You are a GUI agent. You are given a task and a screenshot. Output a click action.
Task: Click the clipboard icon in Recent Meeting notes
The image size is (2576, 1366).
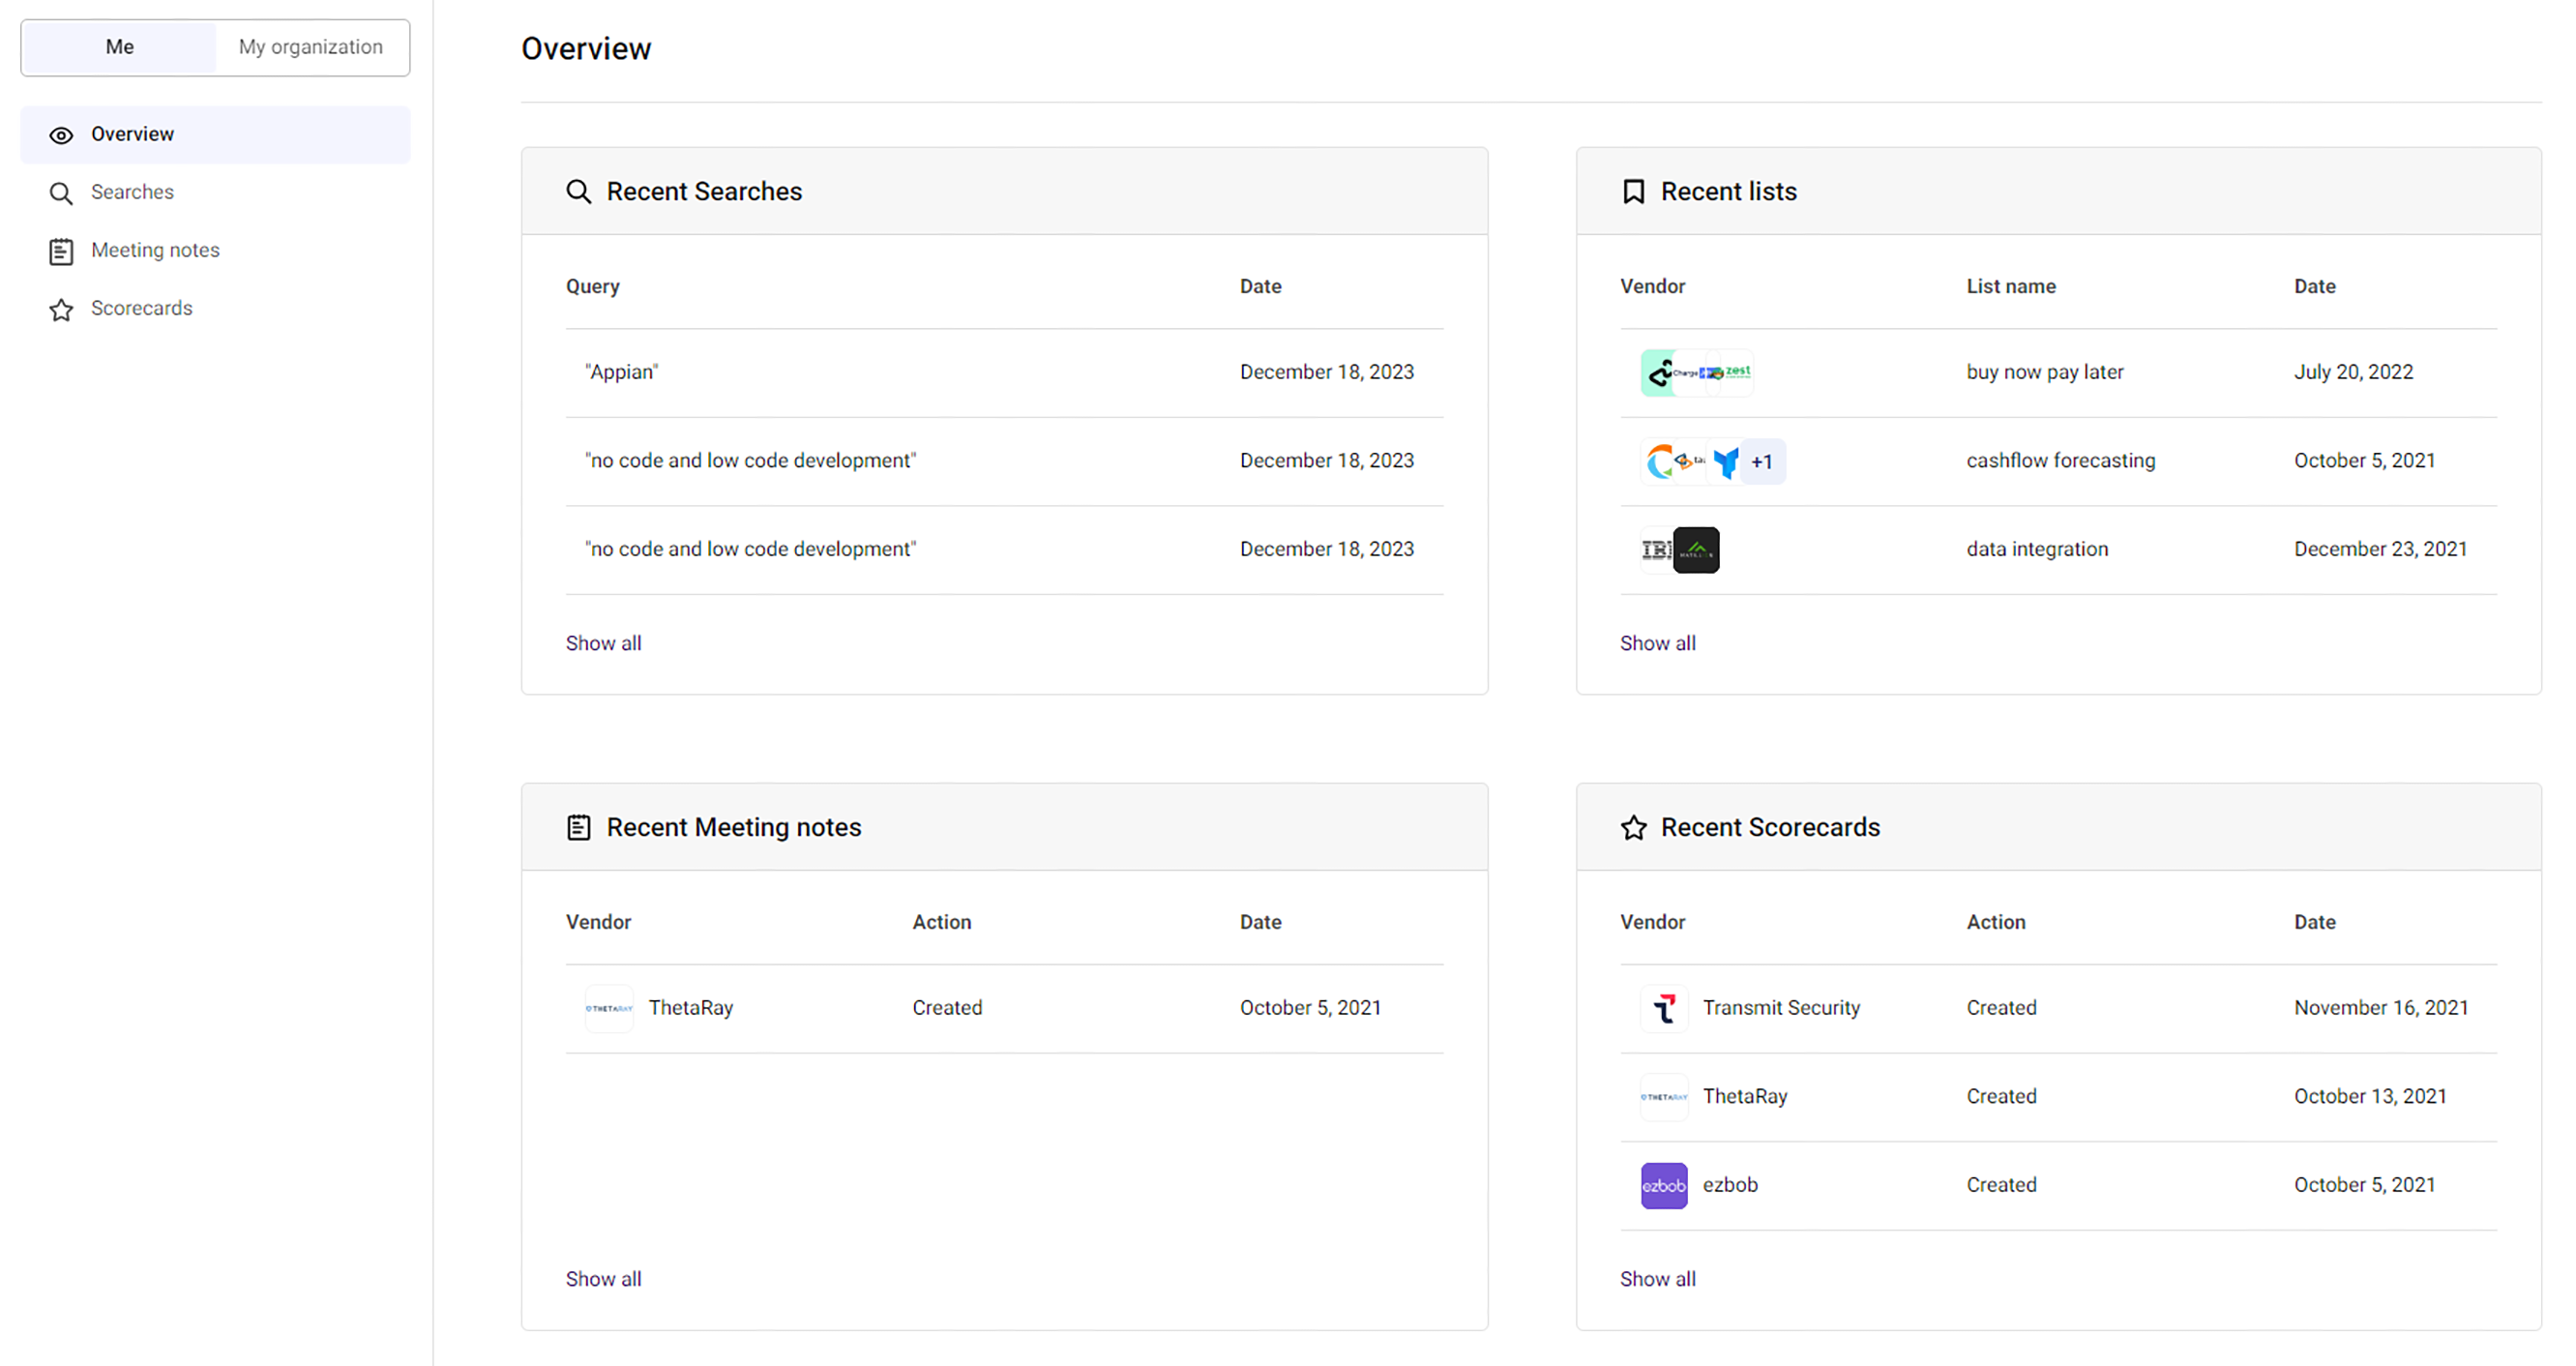tap(579, 827)
